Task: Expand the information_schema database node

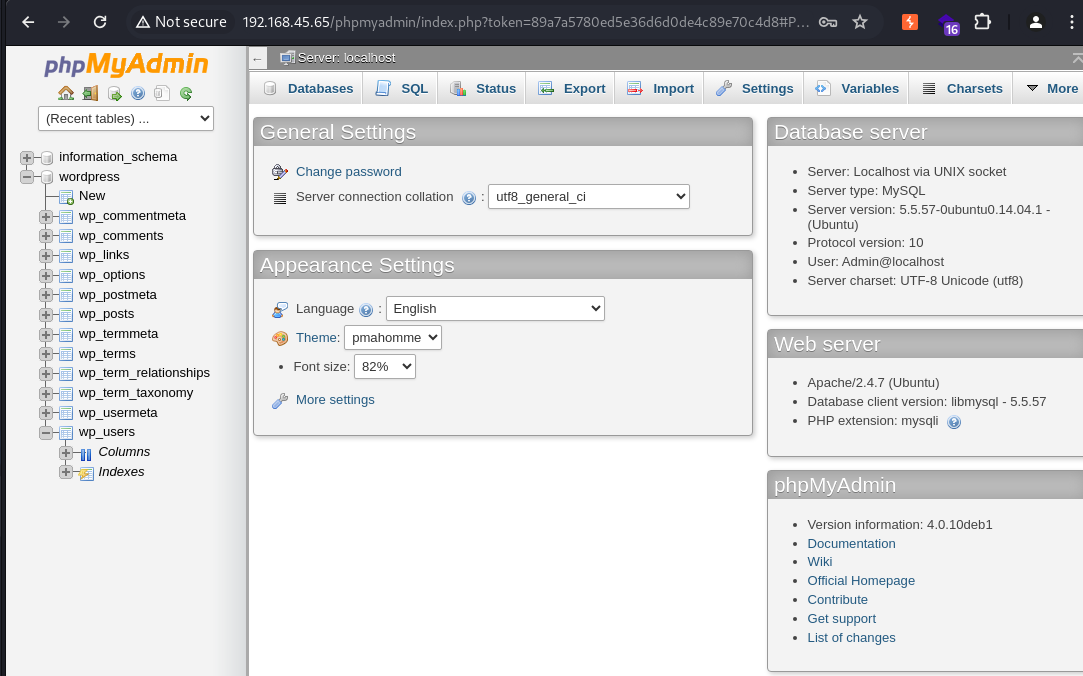Action: (27, 158)
